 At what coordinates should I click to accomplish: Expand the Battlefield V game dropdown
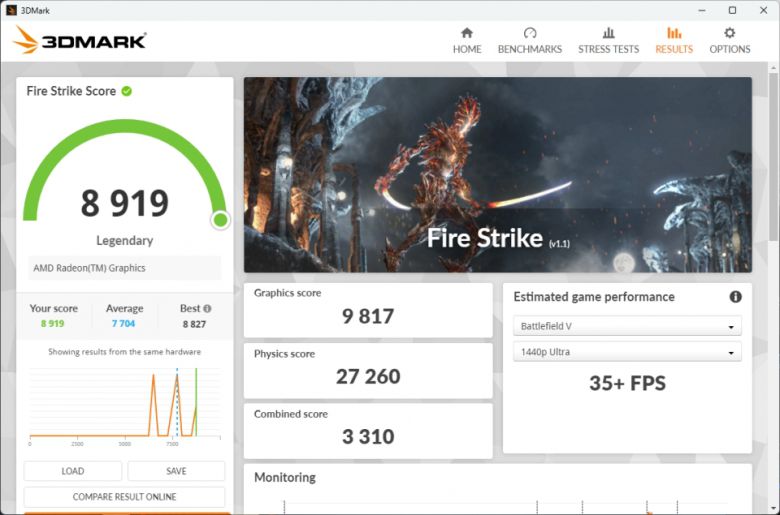[x=627, y=327]
